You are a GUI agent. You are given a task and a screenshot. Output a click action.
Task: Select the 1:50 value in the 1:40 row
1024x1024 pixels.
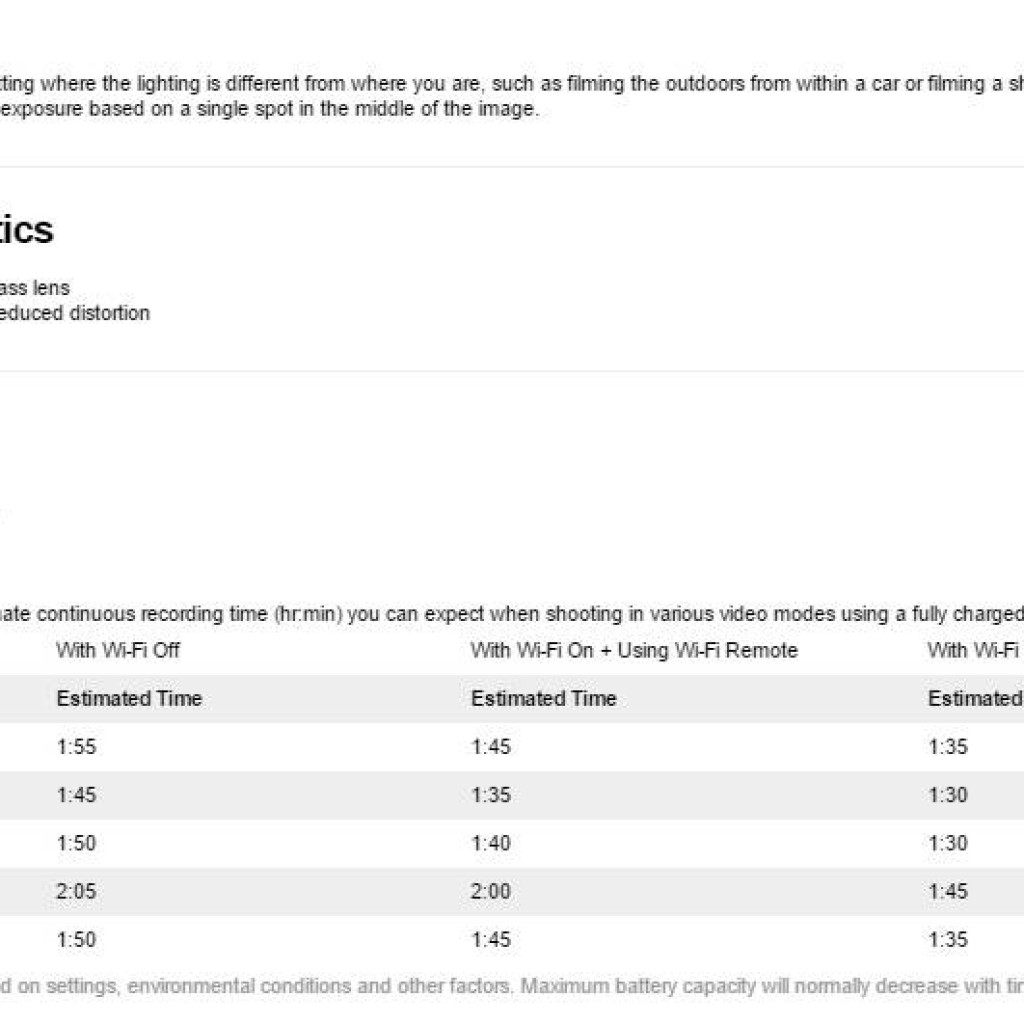(x=76, y=843)
